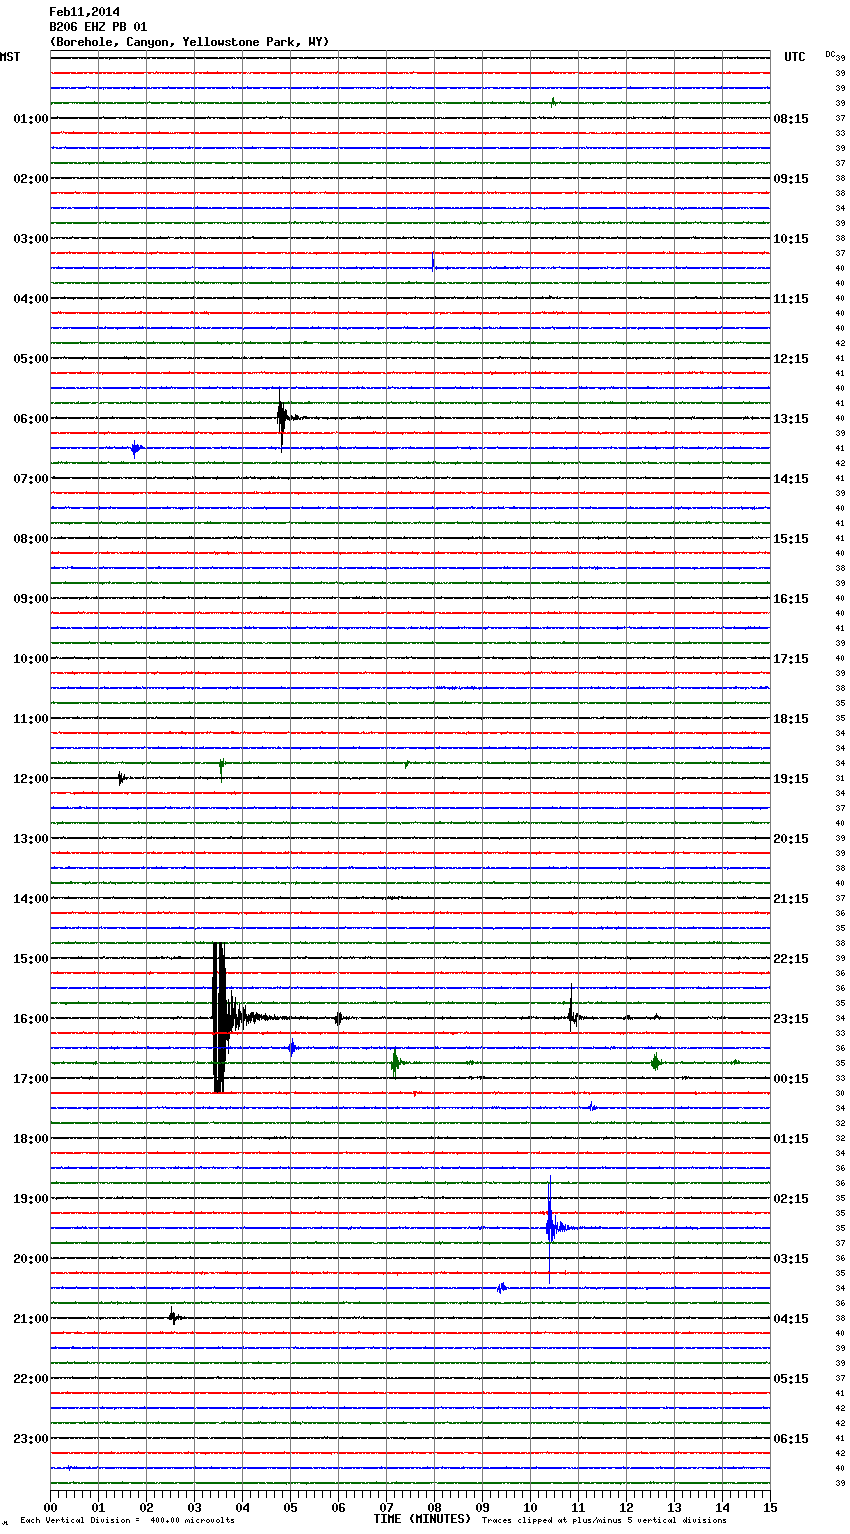The width and height of the screenshot is (850, 1534).
Task: Click the small black event on the 21:00 trace
Action: 173,1317
